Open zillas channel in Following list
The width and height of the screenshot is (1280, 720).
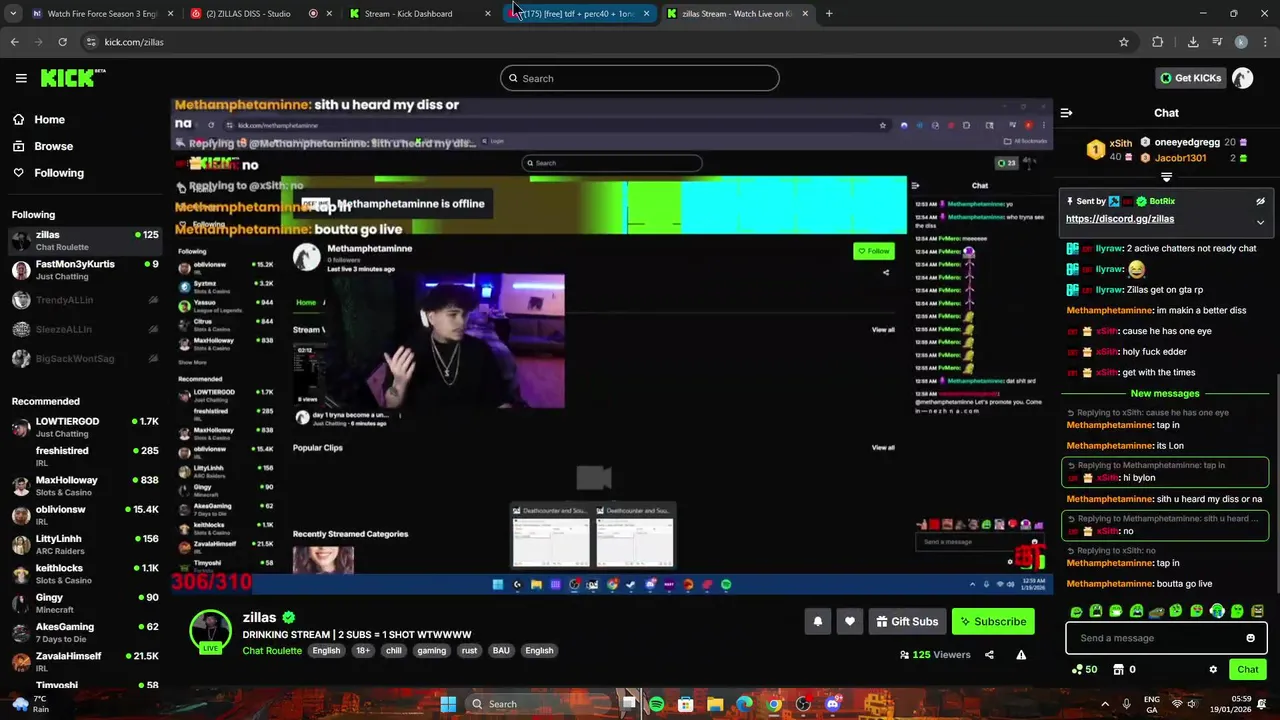pyautogui.click(x=84, y=240)
